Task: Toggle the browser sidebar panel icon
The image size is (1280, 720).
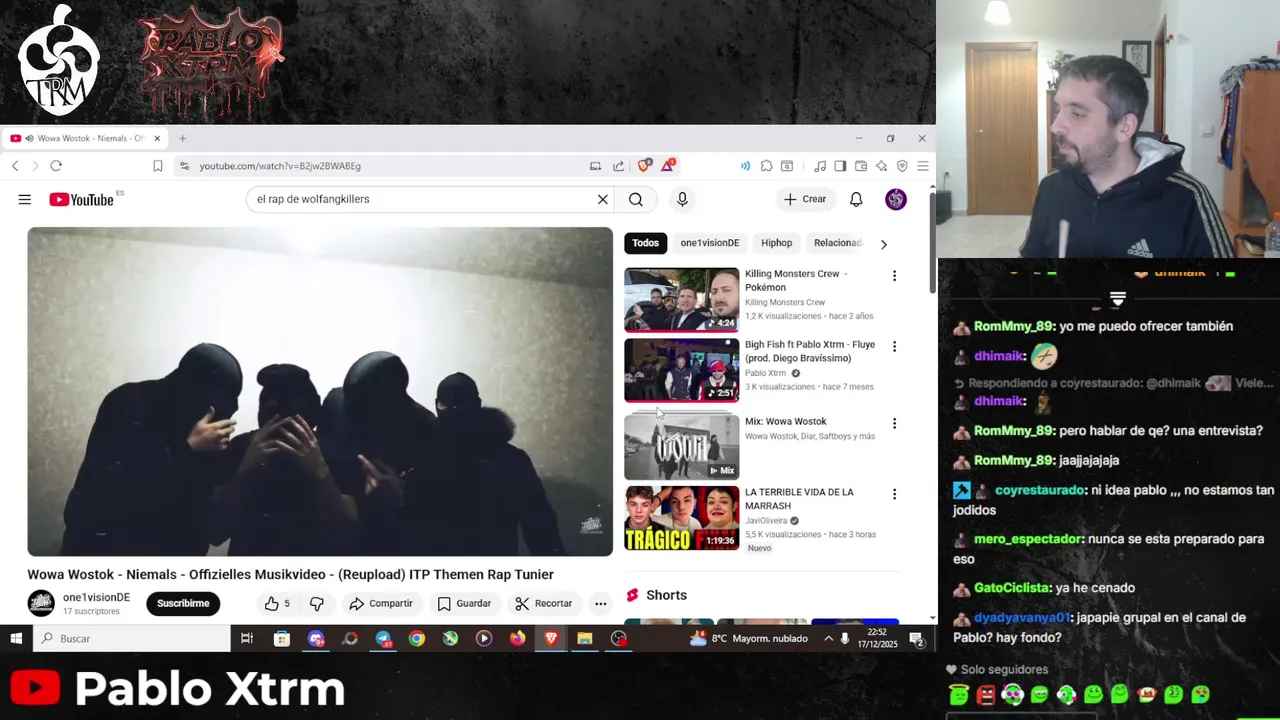Action: click(x=840, y=166)
